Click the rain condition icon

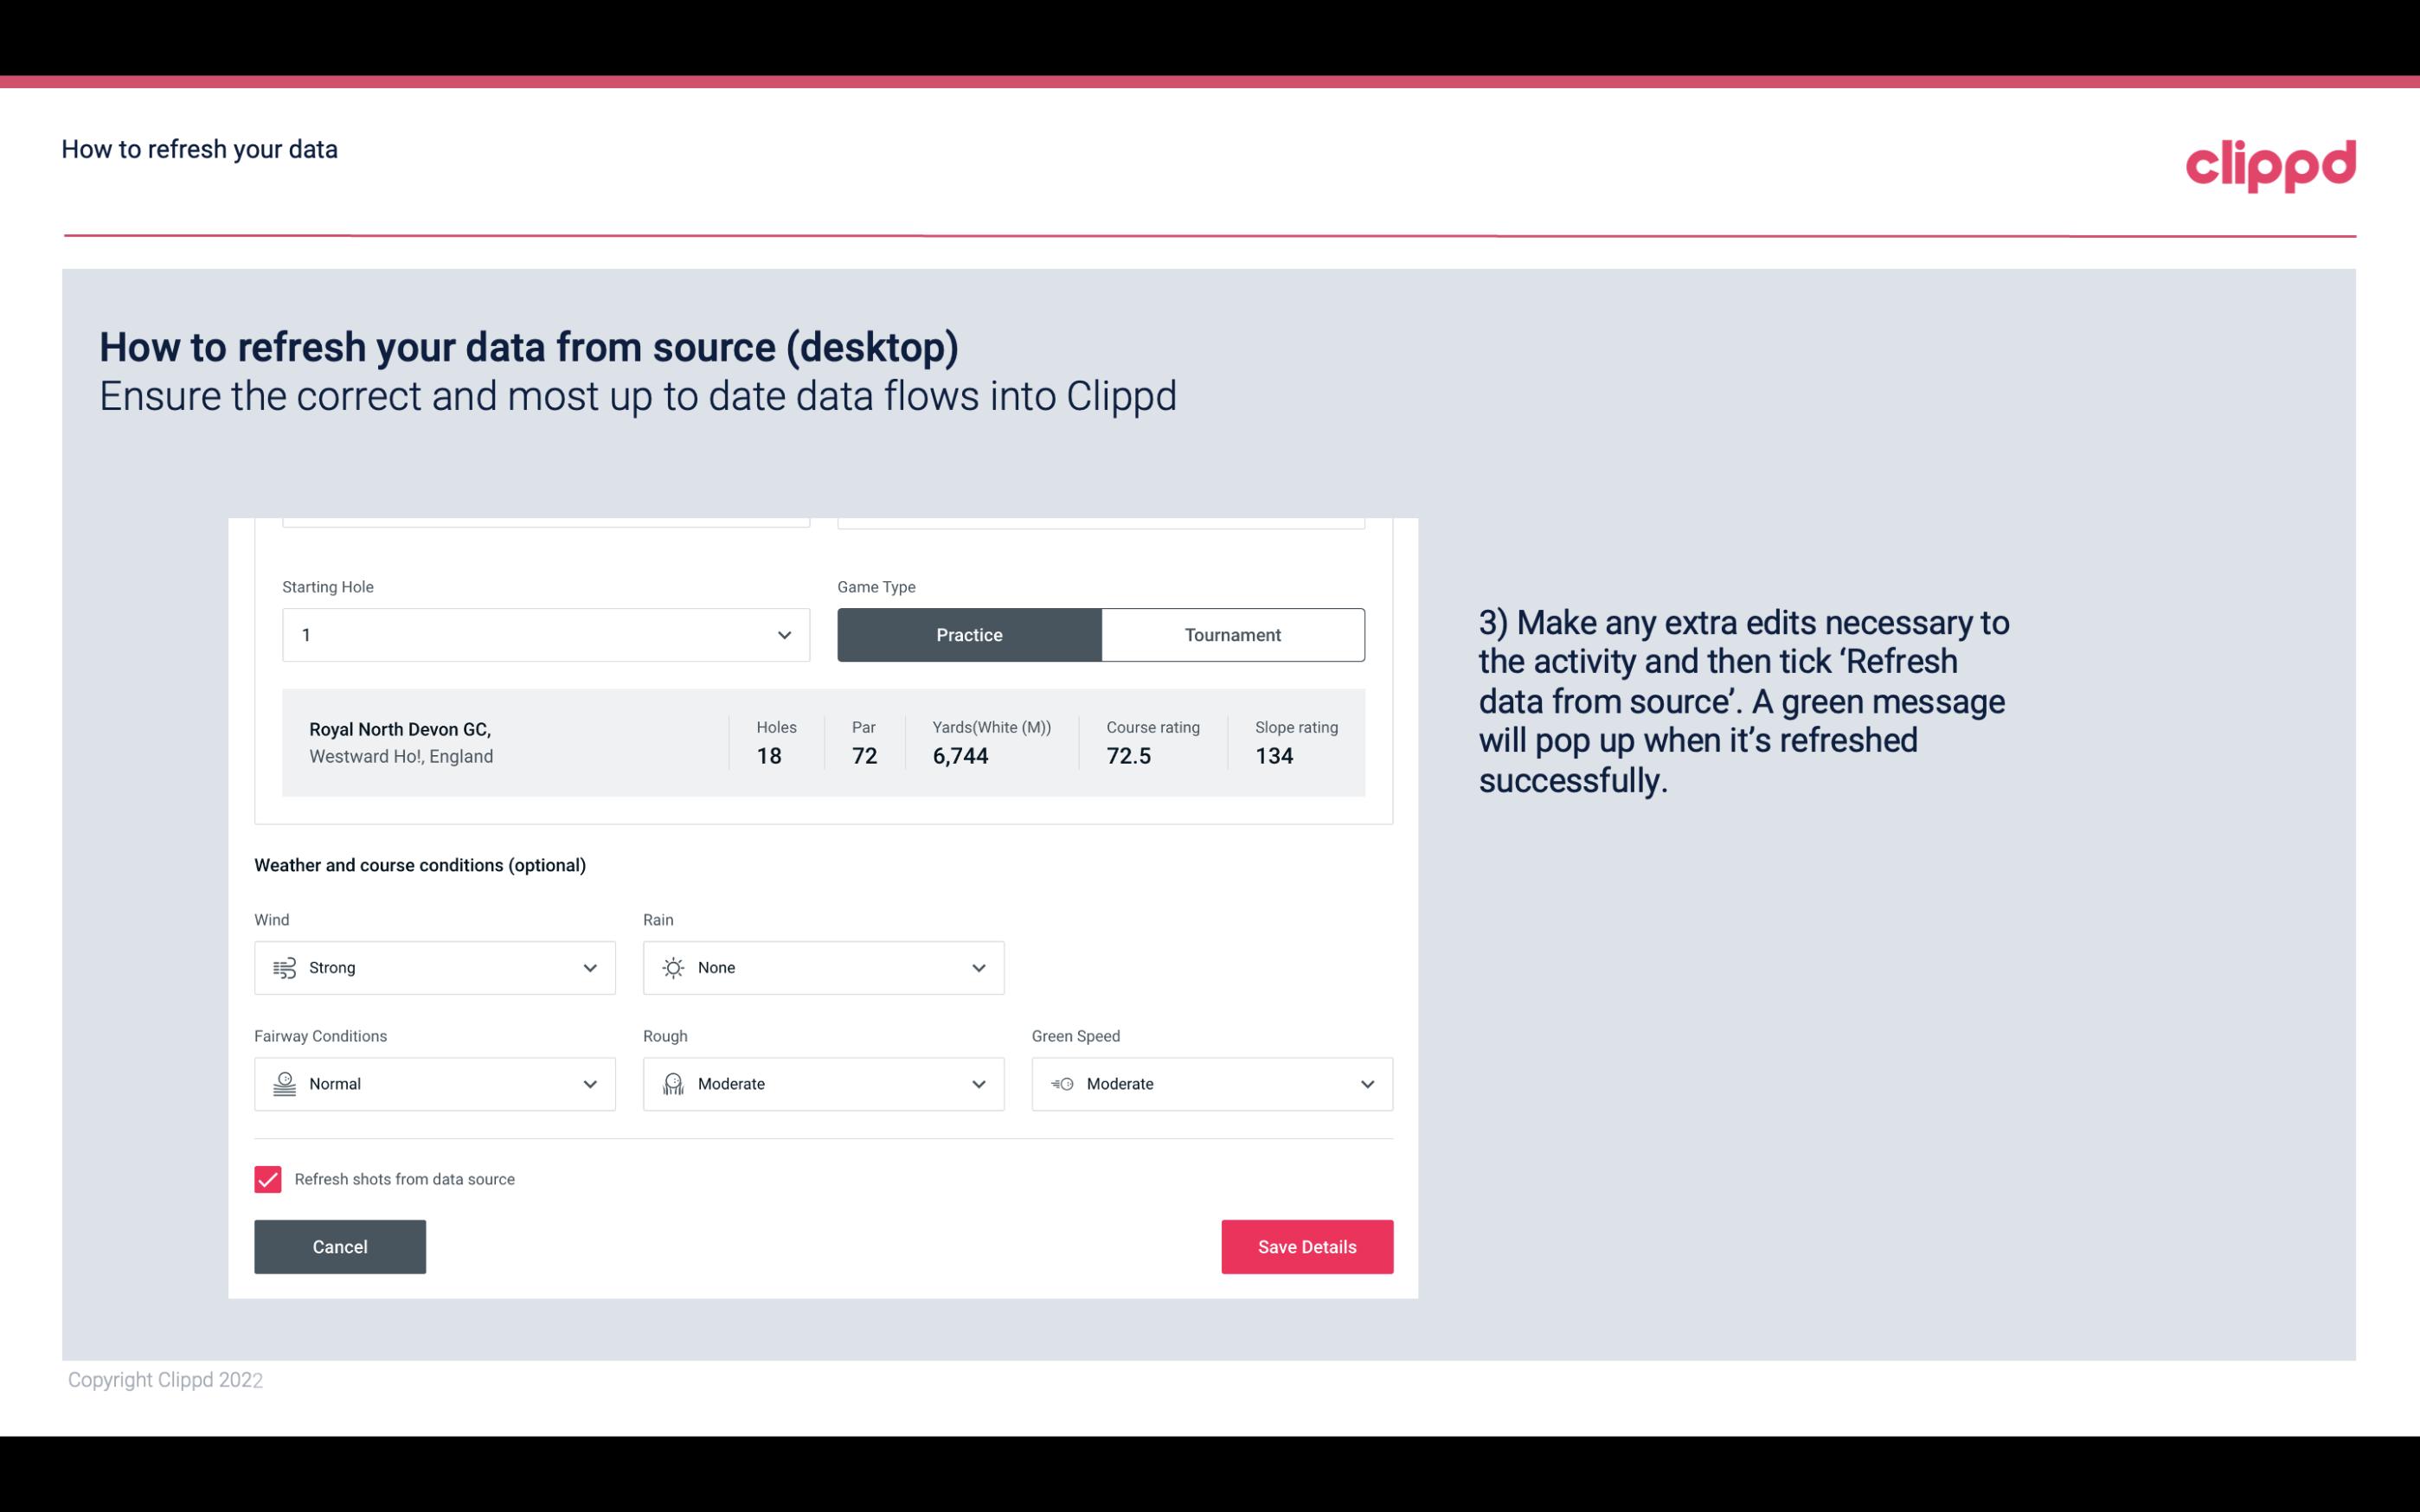pyautogui.click(x=674, y=967)
